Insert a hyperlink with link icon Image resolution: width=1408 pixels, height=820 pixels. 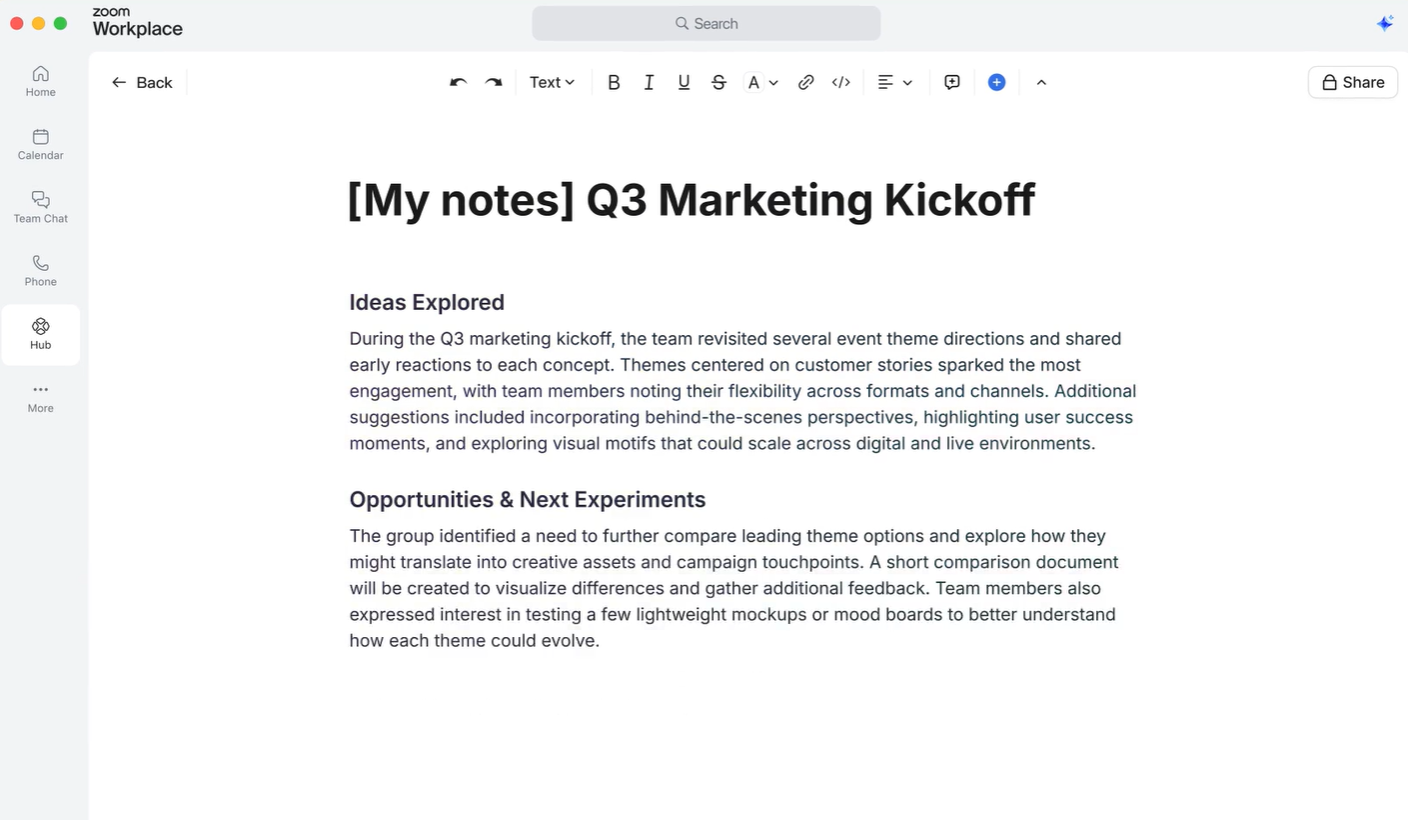[x=806, y=82]
